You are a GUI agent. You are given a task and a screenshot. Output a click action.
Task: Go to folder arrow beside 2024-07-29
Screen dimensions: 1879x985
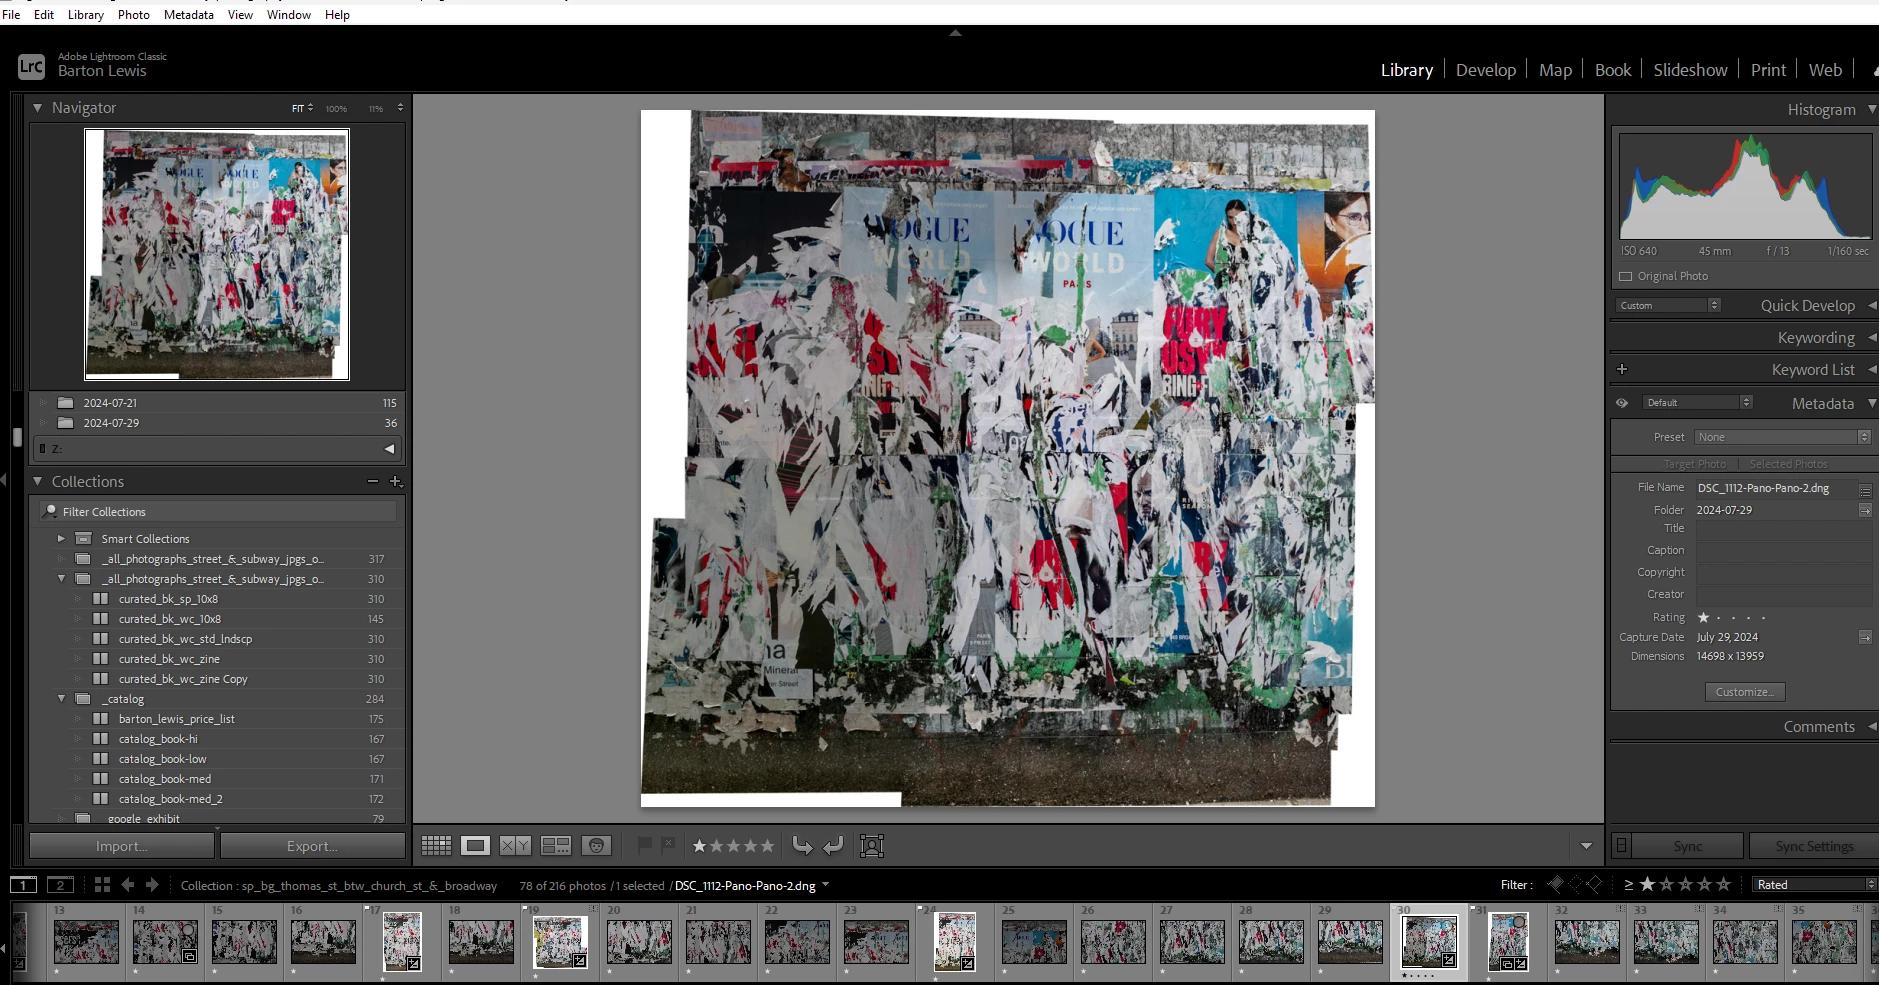point(1865,510)
